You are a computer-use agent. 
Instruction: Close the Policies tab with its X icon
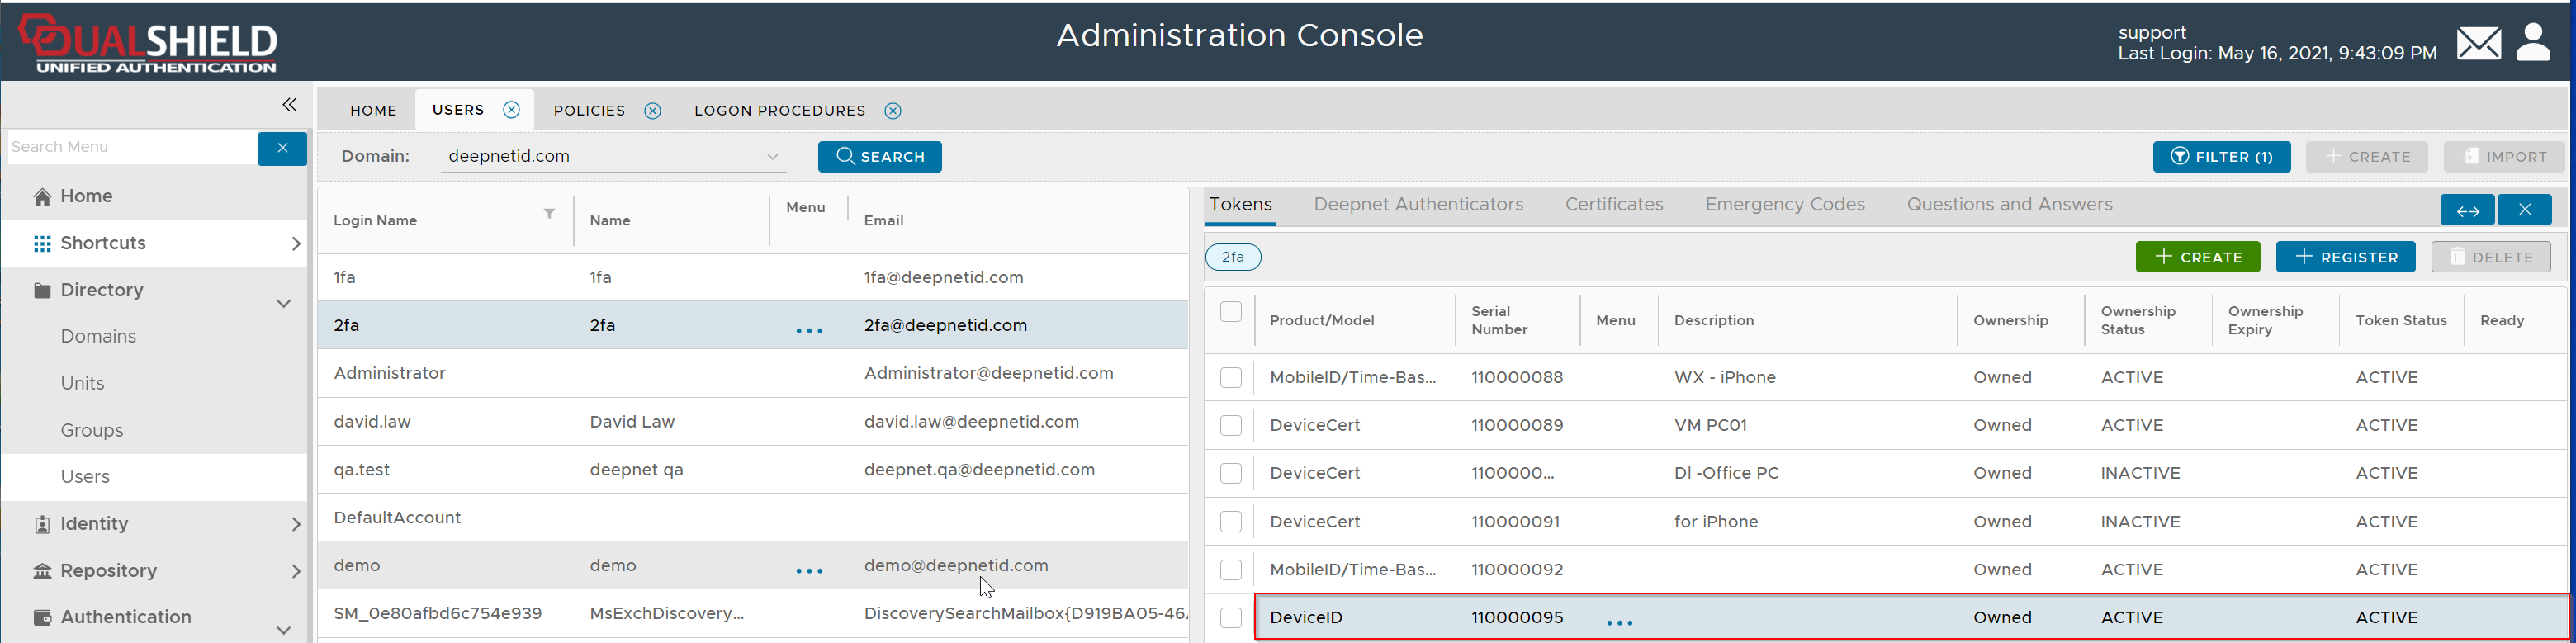(653, 111)
